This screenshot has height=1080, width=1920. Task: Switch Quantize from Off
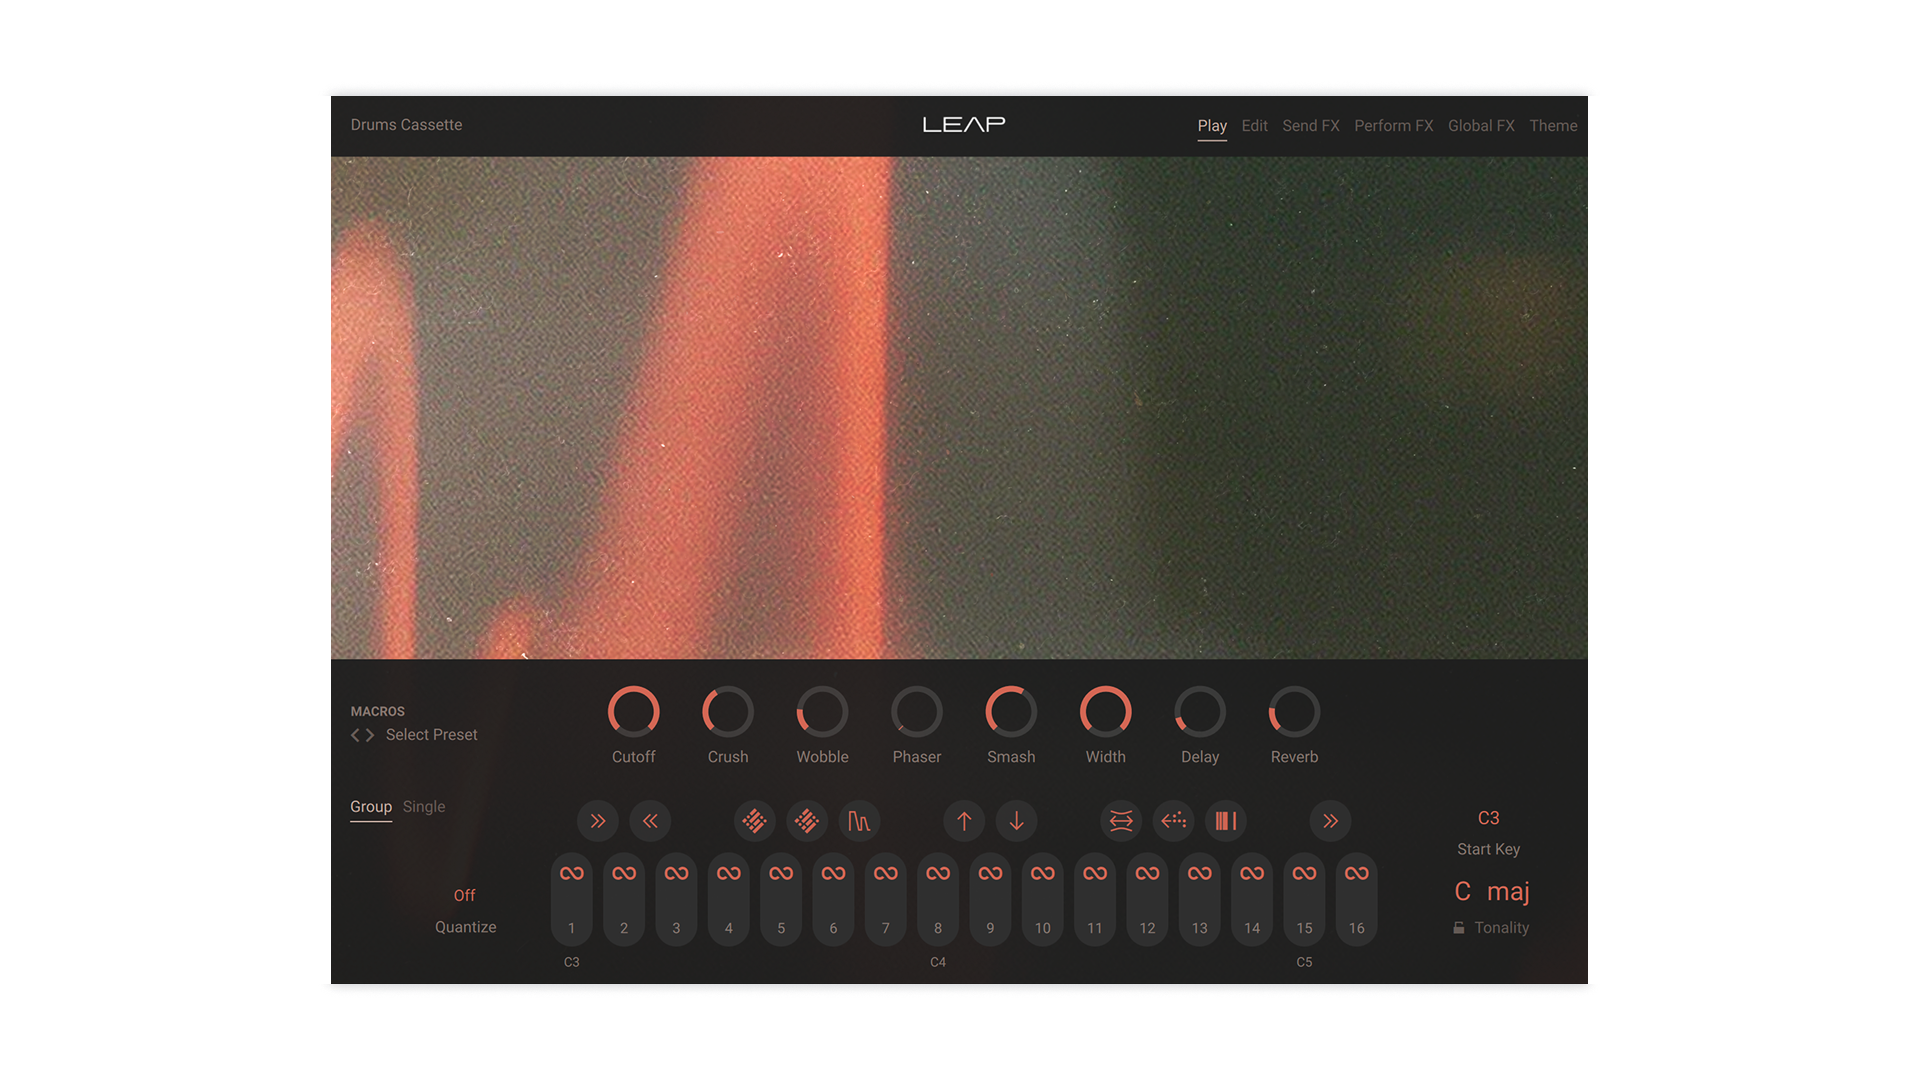tap(464, 895)
